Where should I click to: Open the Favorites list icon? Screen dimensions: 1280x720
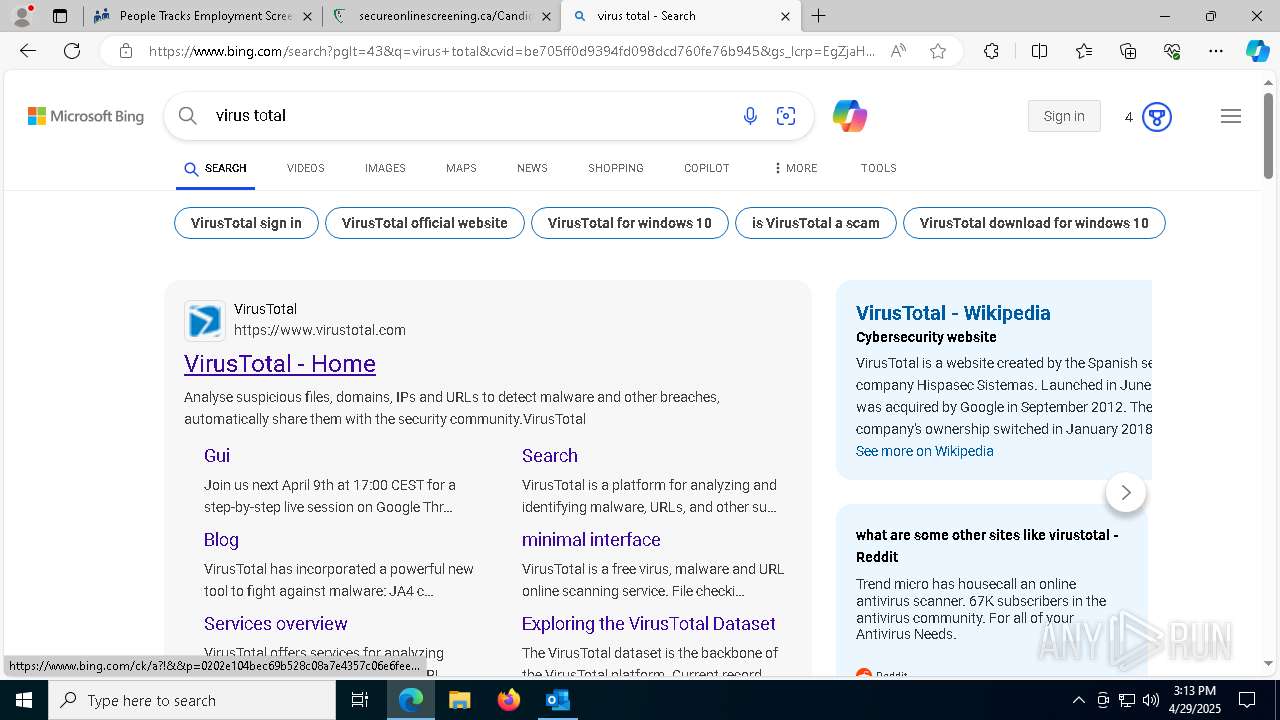(x=1084, y=51)
